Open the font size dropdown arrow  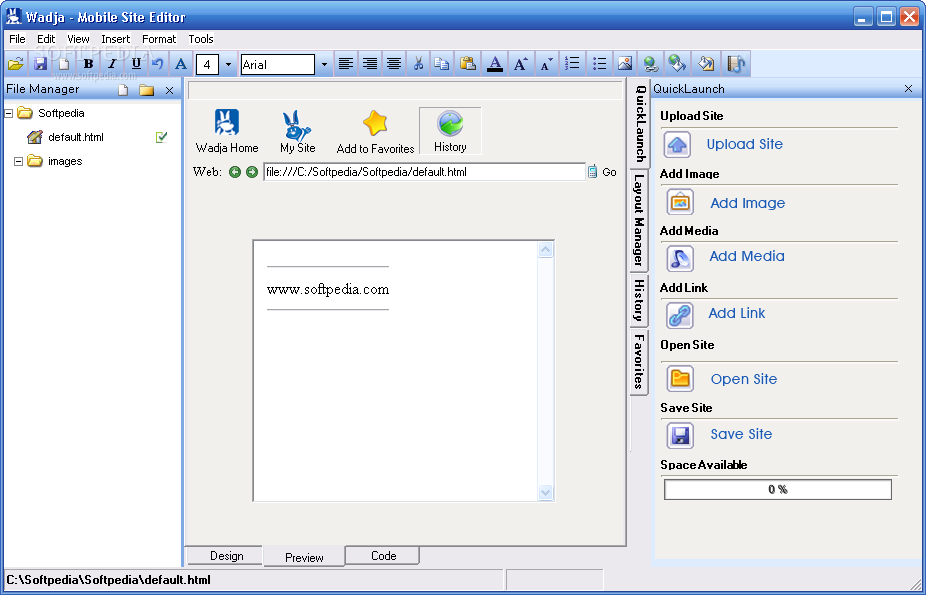tap(229, 64)
